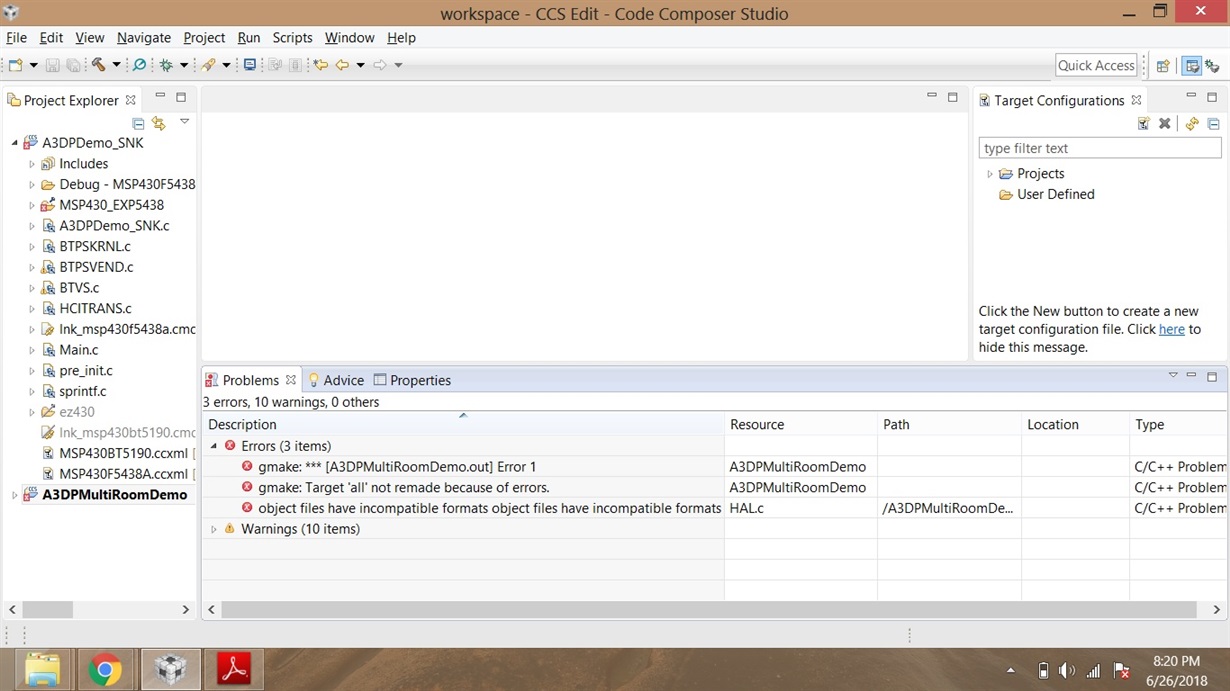Click the Project Explorer horizontal scrollbar
The width and height of the screenshot is (1230, 691).
click(48, 609)
